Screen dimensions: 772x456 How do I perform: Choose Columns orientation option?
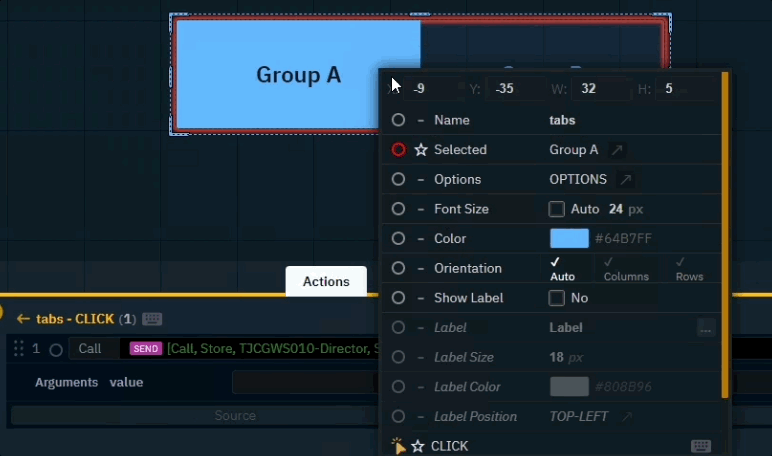pyautogui.click(x=626, y=269)
